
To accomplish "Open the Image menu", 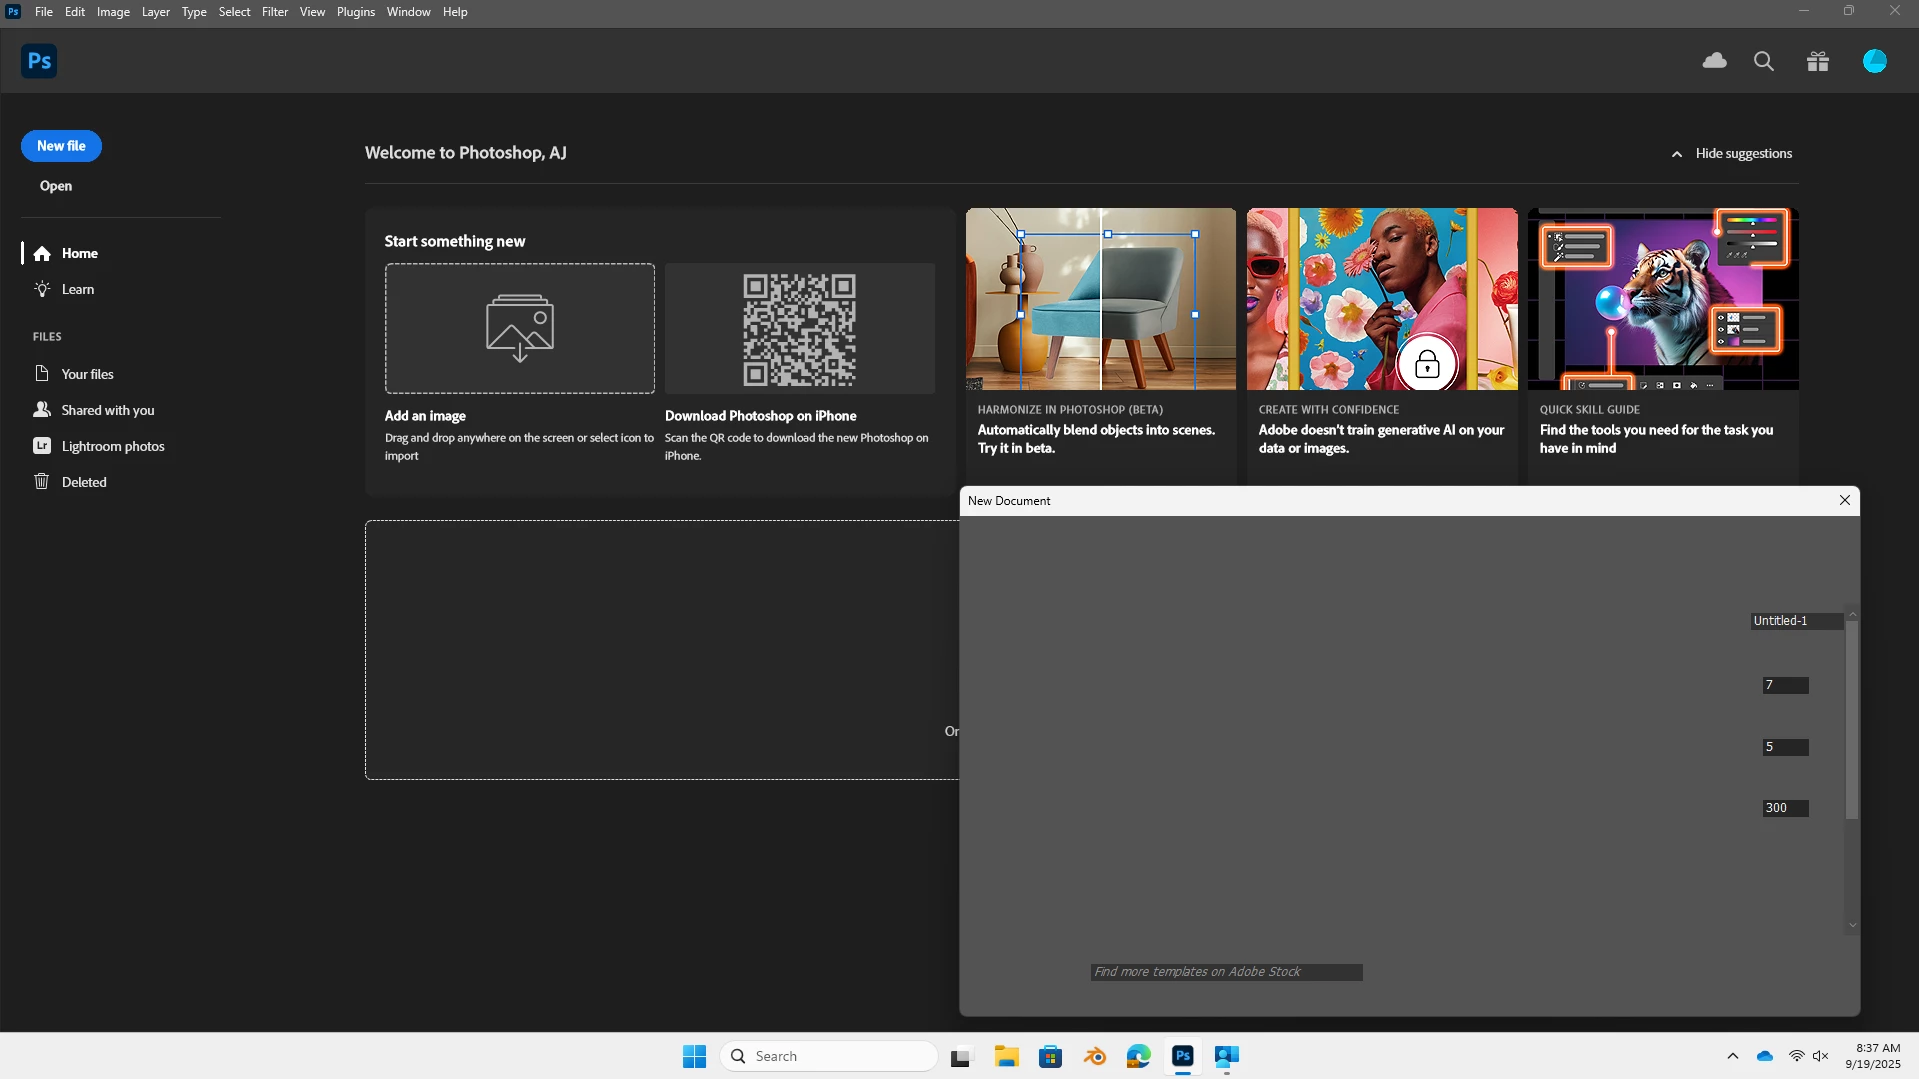I will click(113, 12).
